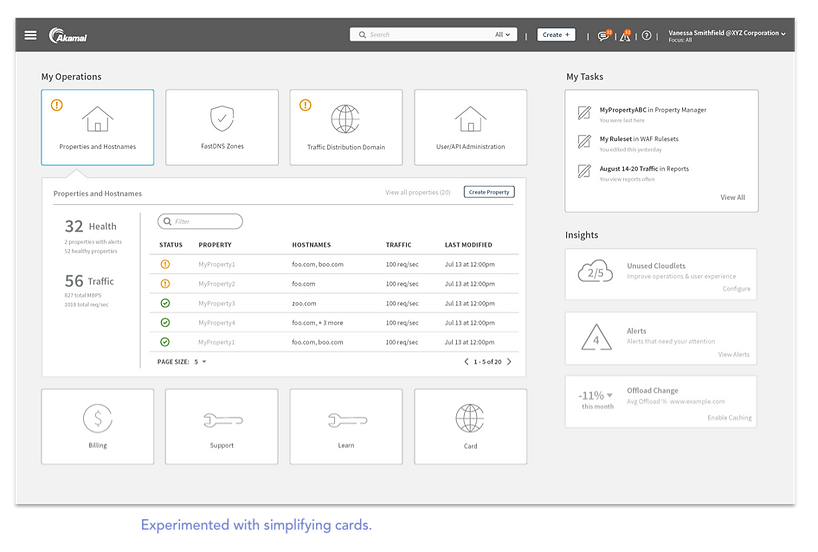Screen dimensions: 818x552
Task: Click the -11% Offload Change indicator
Action: tap(596, 400)
